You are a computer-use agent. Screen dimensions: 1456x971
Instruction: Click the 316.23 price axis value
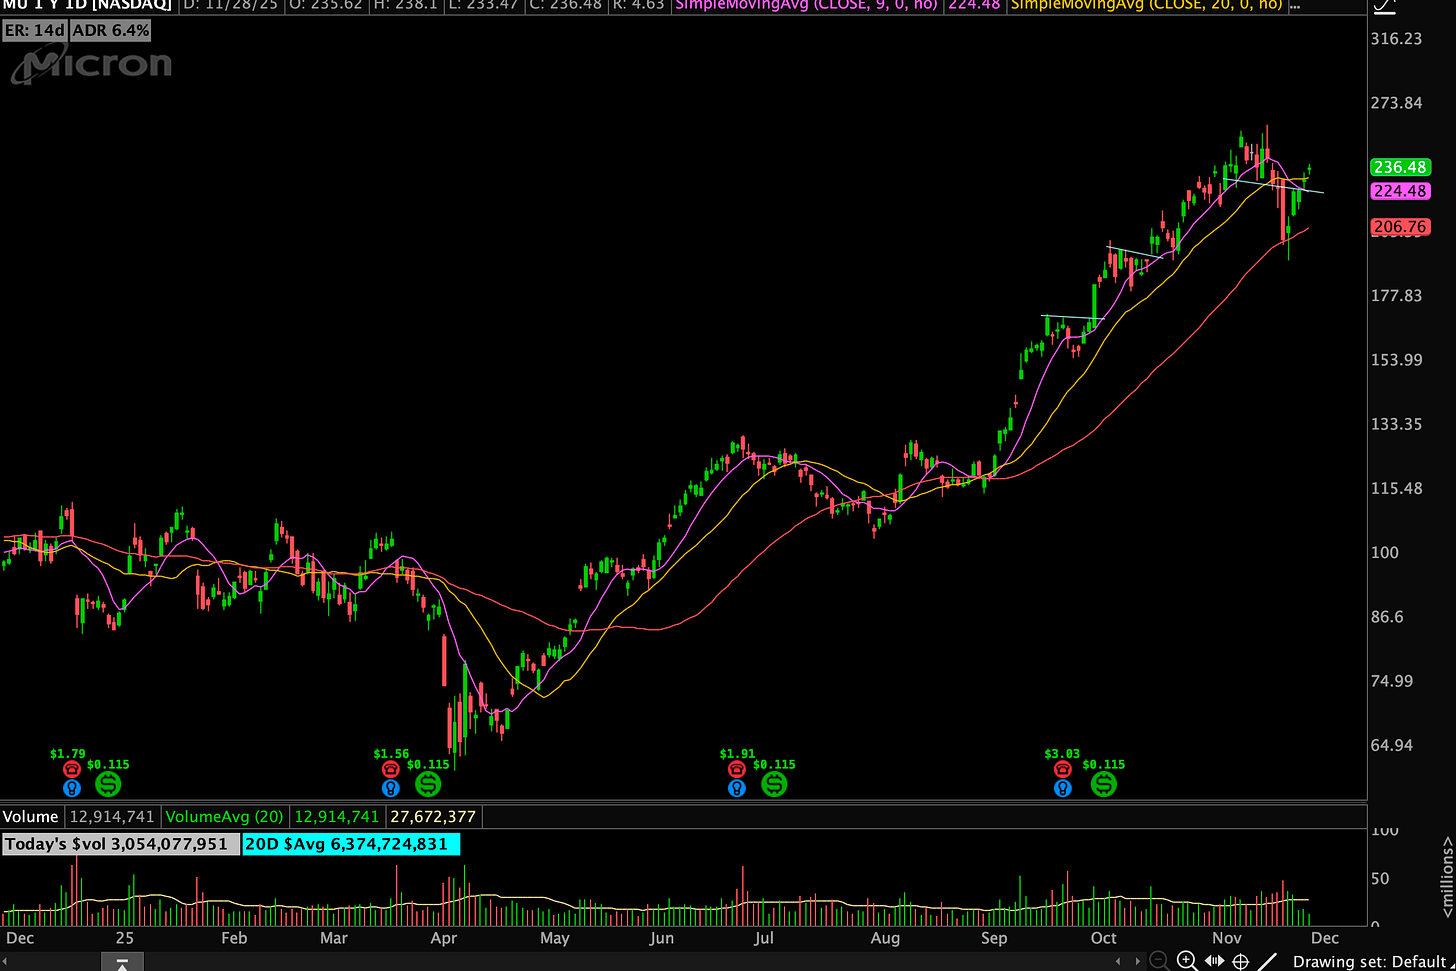[1397, 39]
